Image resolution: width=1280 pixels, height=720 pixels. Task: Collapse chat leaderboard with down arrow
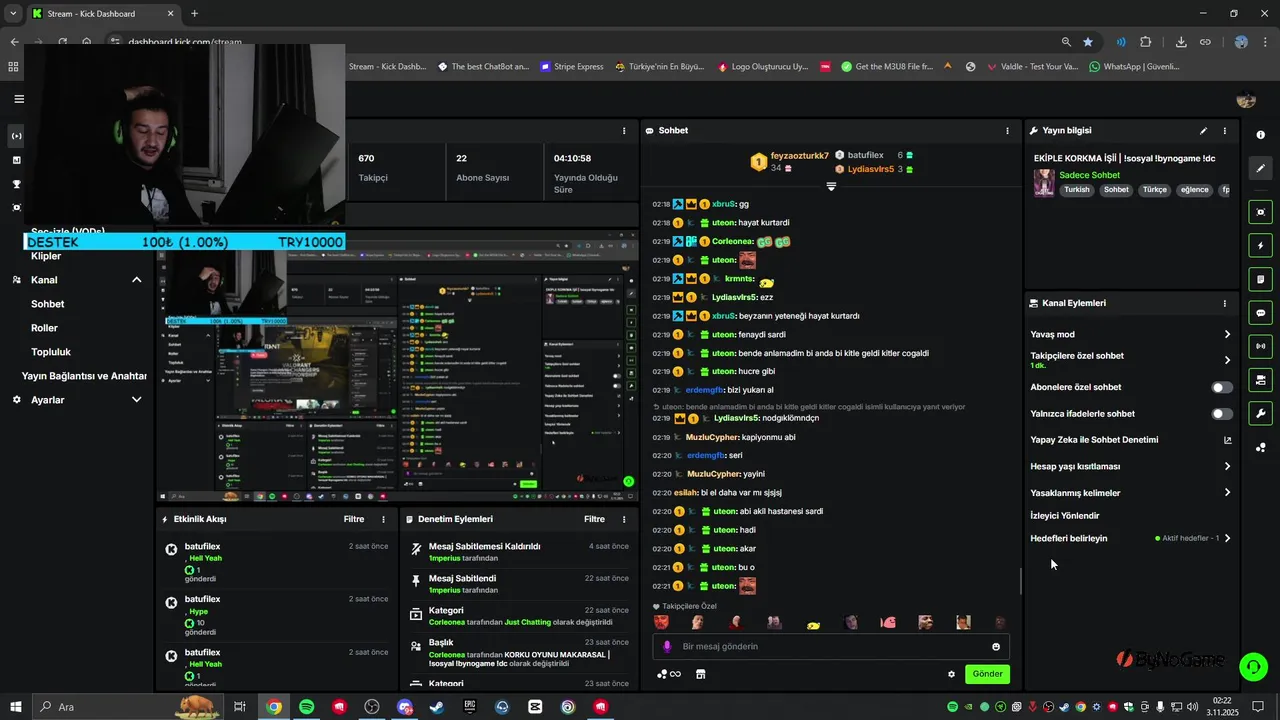(831, 187)
